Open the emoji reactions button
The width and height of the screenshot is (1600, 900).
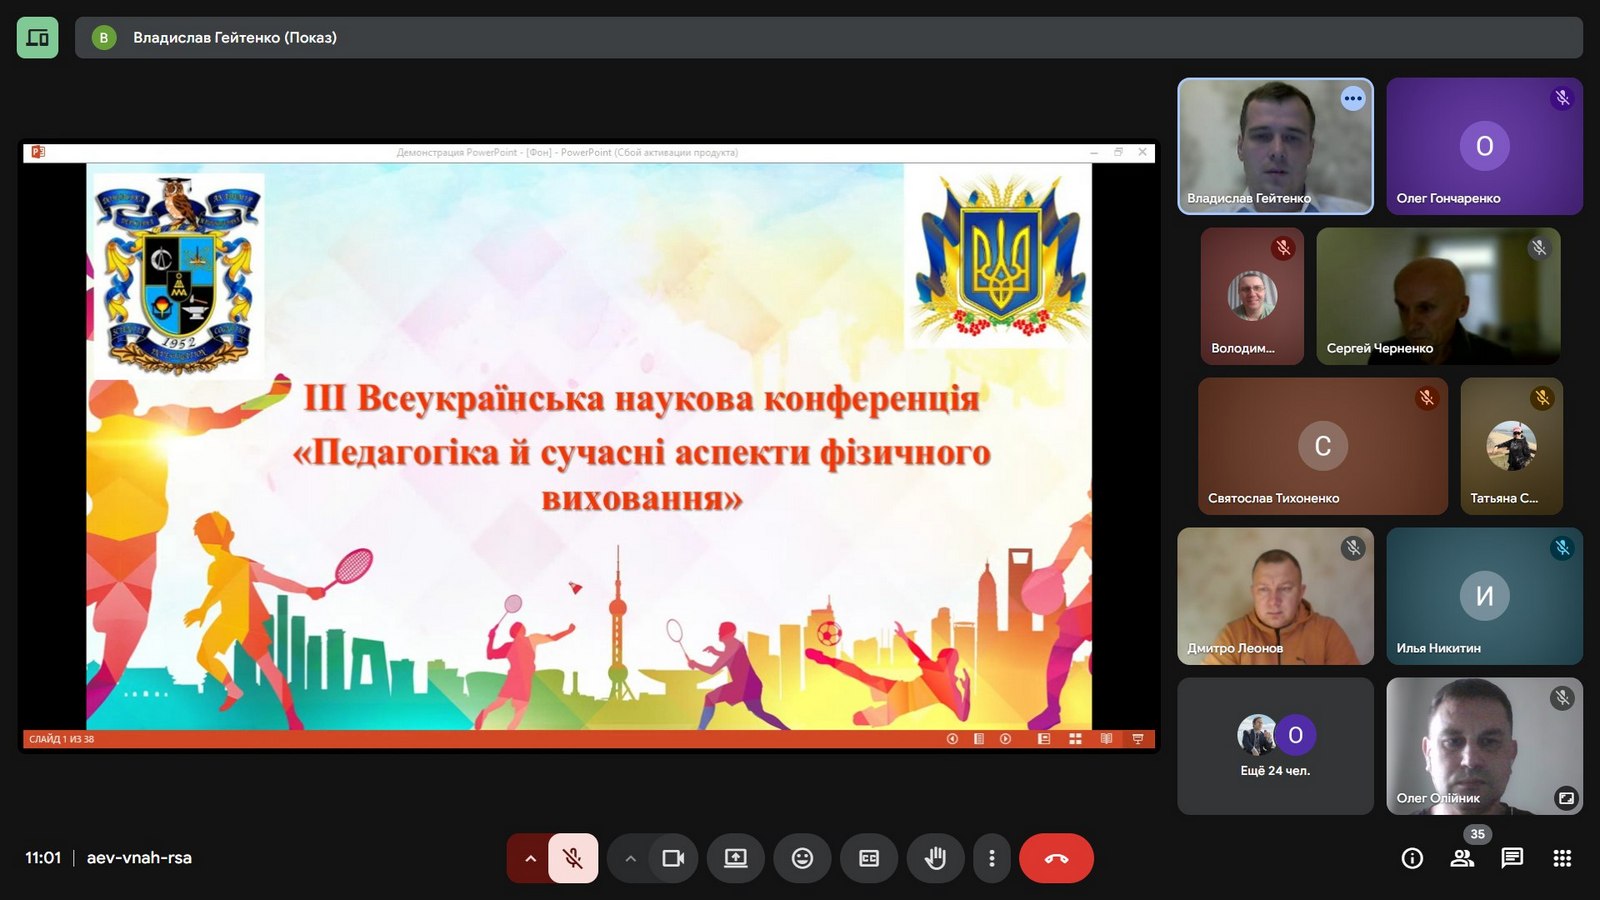coord(802,858)
